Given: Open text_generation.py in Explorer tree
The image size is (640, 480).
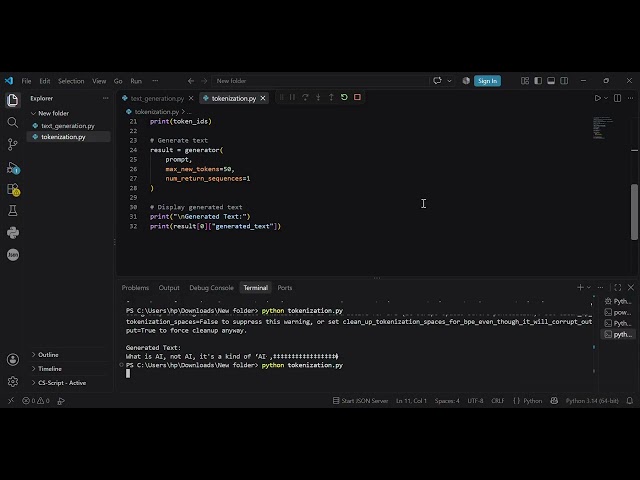Looking at the screenshot, I should tap(68, 126).
